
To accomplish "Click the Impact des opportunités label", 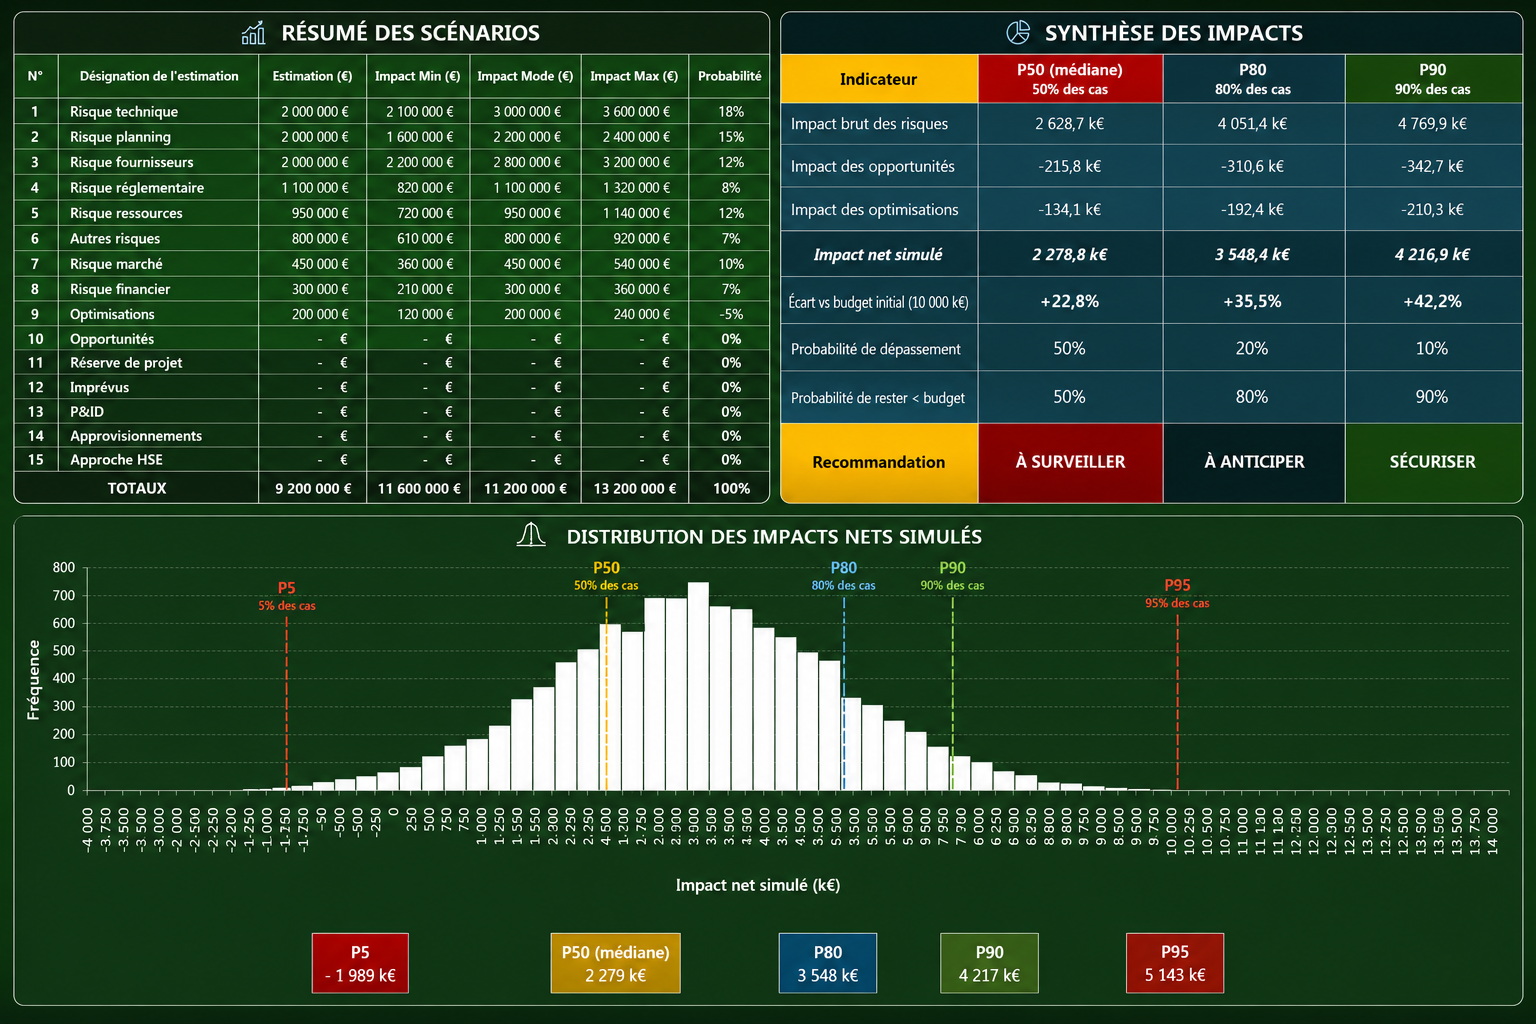I will [872, 166].
